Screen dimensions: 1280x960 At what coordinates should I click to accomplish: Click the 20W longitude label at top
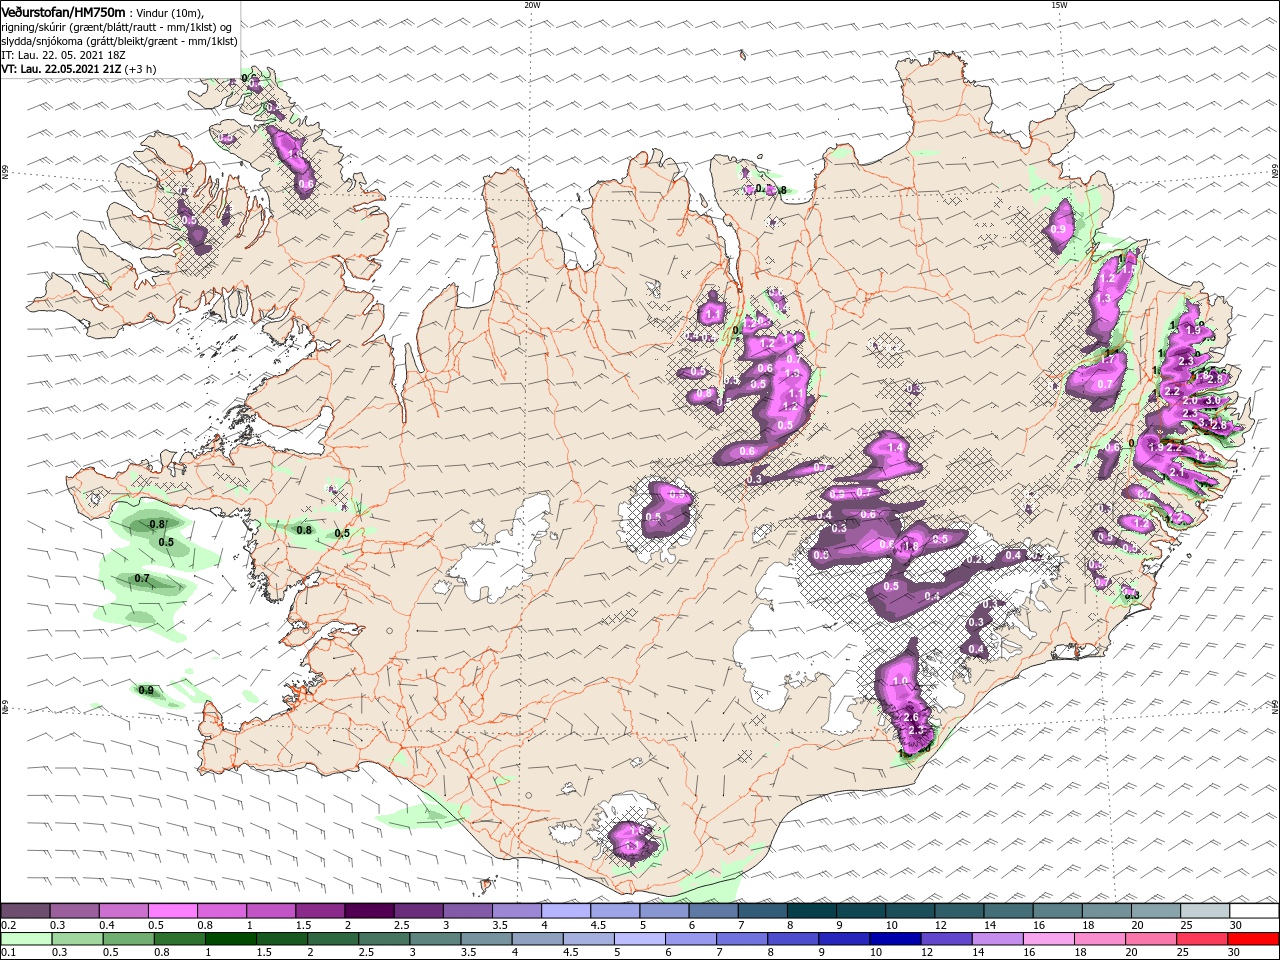532,5
